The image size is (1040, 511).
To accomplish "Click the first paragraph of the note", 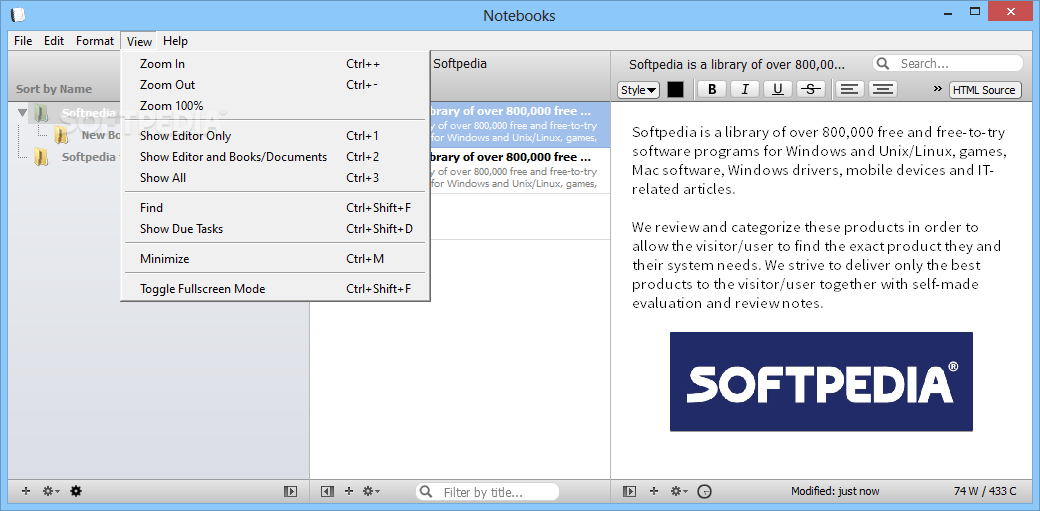I will click(818, 161).
